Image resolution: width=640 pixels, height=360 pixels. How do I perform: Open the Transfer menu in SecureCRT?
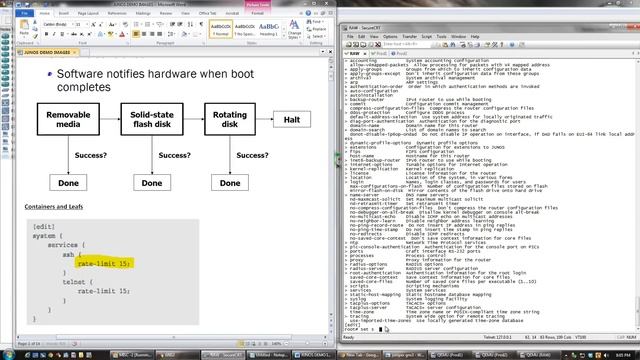pos(409,37)
